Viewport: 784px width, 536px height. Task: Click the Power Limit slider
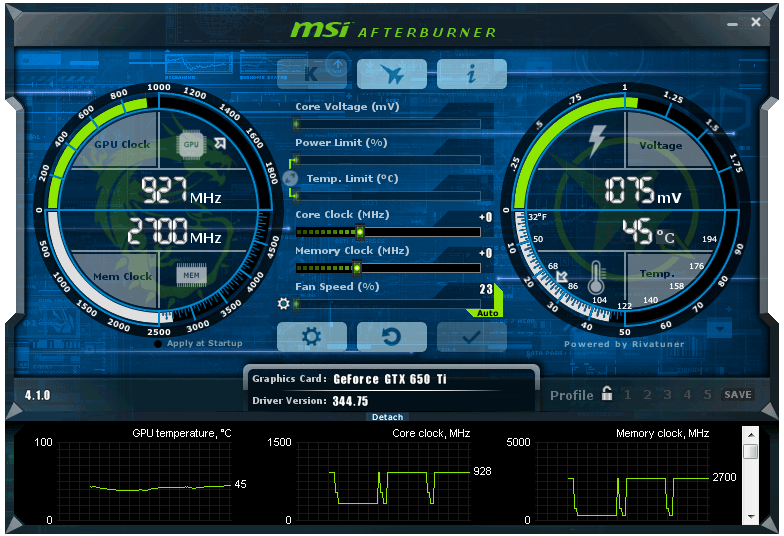point(386,160)
